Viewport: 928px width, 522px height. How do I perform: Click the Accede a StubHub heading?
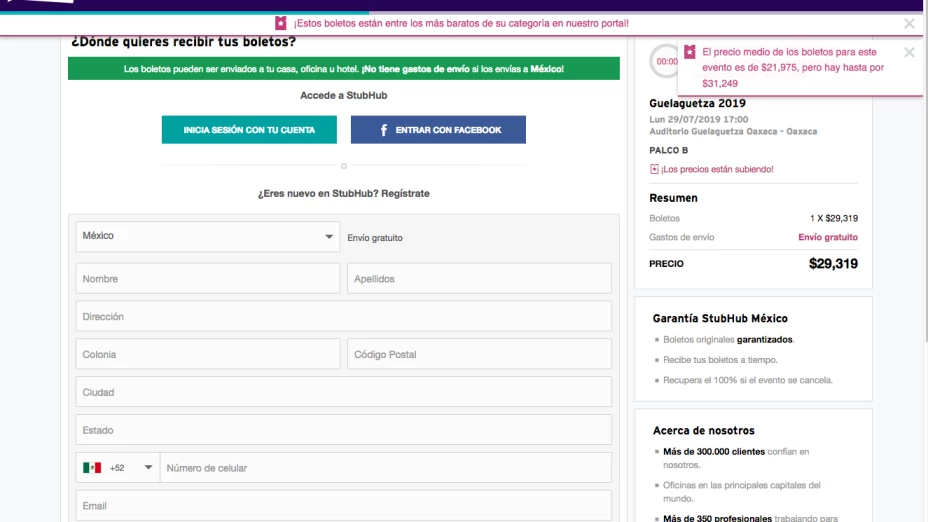[x=343, y=95]
